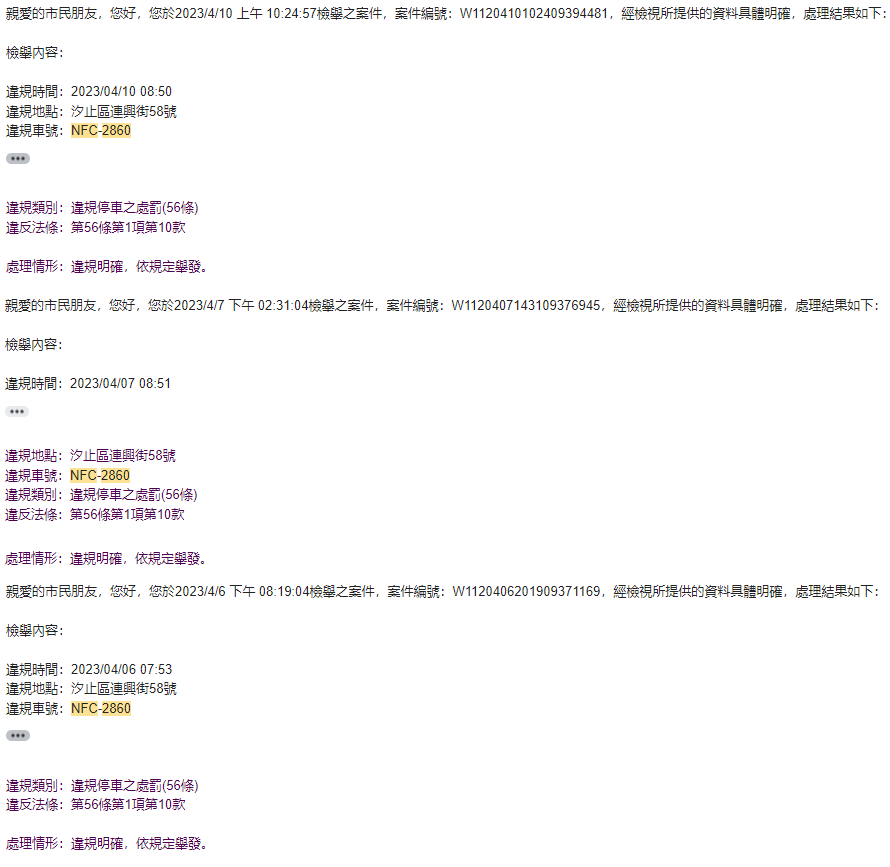Click 第56條第1項第10款 in the first message
The height and width of the screenshot is (867, 890).
128,228
